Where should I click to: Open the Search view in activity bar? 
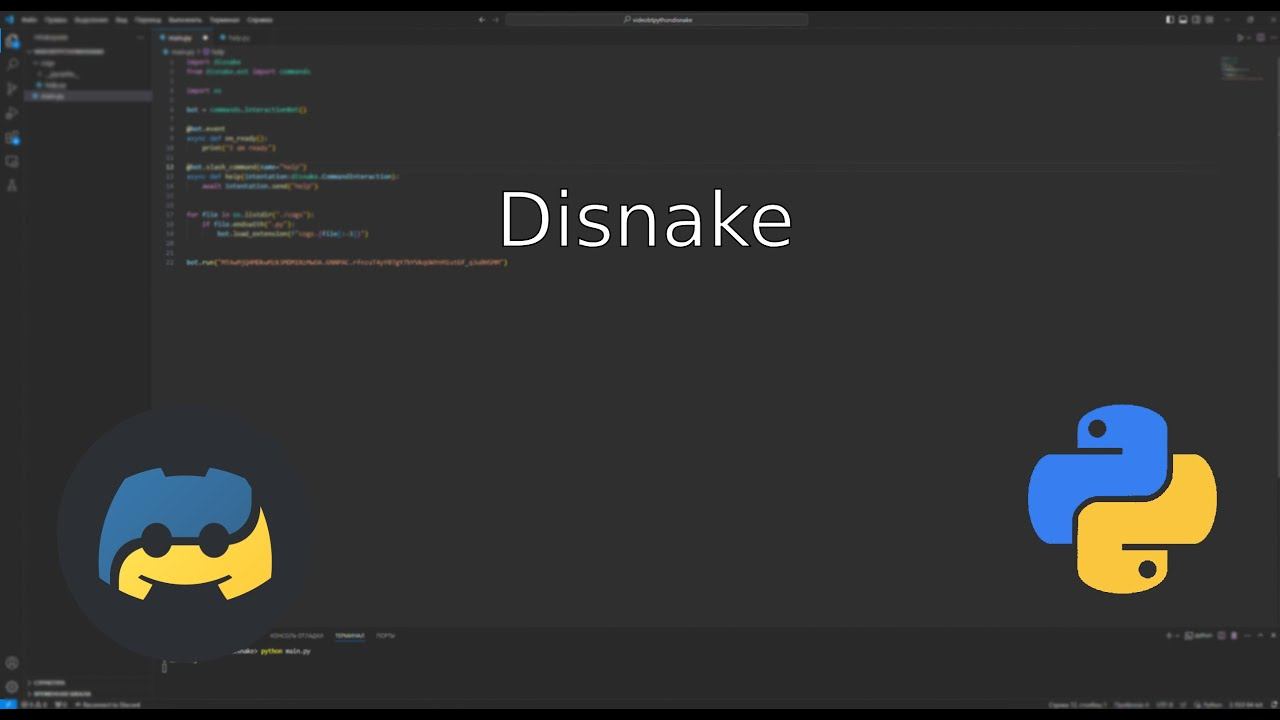[12, 65]
